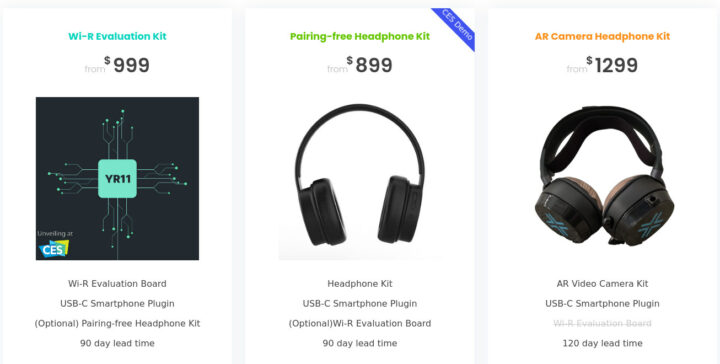Click the Pairing-free Headphone Kit title
Screen dimensions: 720x364
[x=360, y=36]
